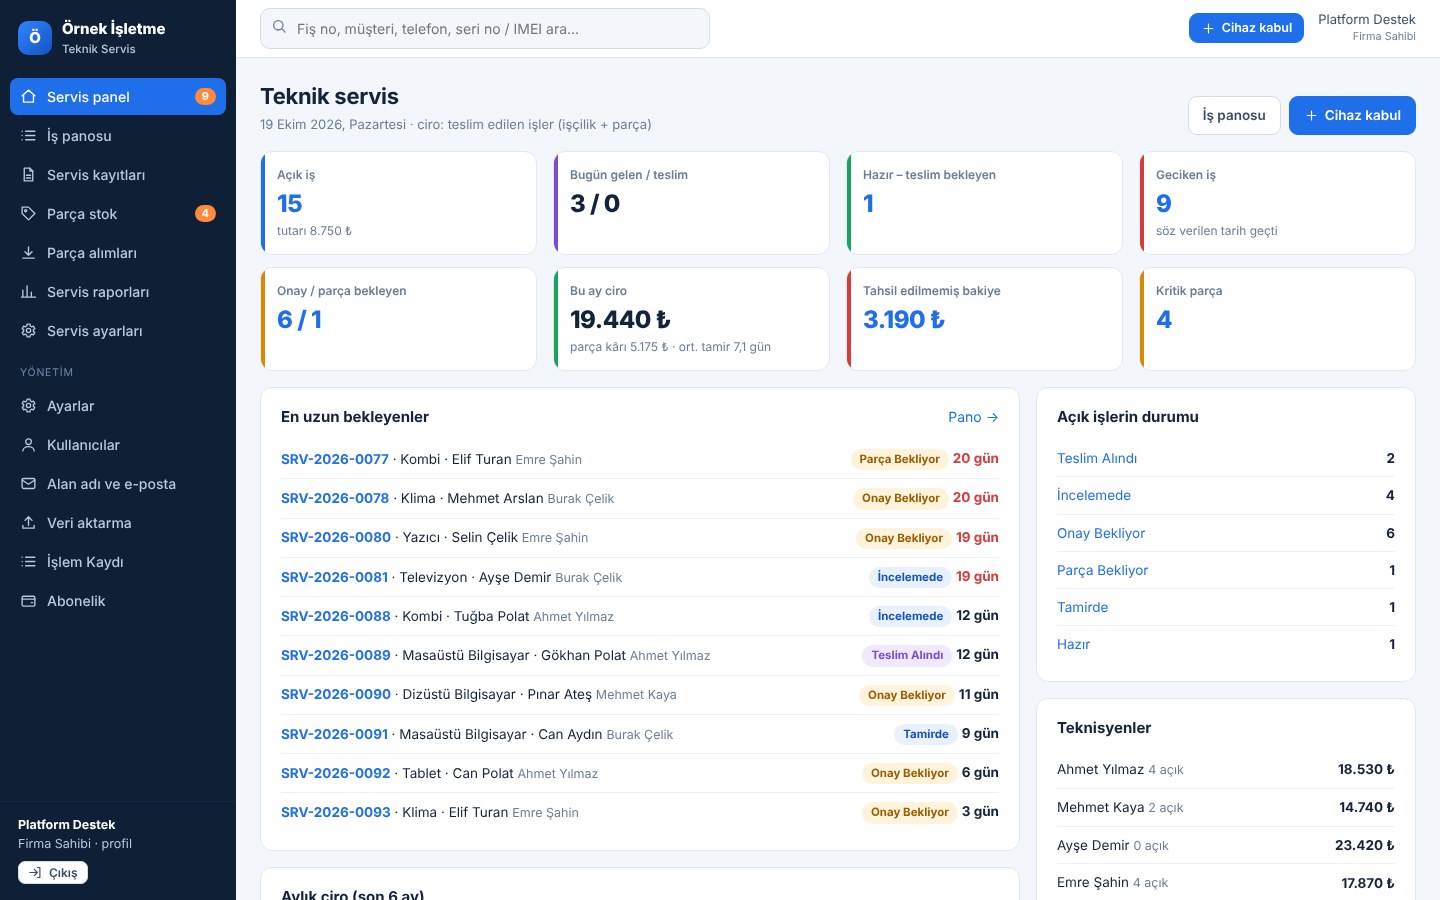The width and height of the screenshot is (1440, 900).
Task: Click Teslim Alındı in Açık işlerin durumu
Action: pyautogui.click(x=1097, y=458)
